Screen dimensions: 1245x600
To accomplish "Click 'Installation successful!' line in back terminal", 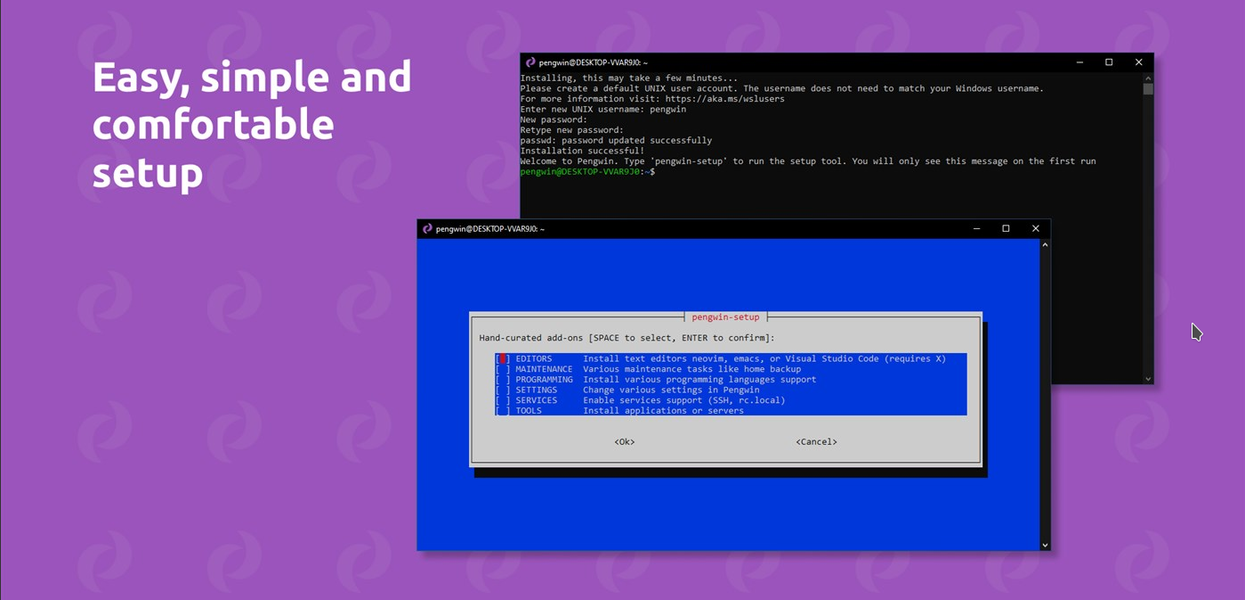I will pyautogui.click(x=582, y=151).
